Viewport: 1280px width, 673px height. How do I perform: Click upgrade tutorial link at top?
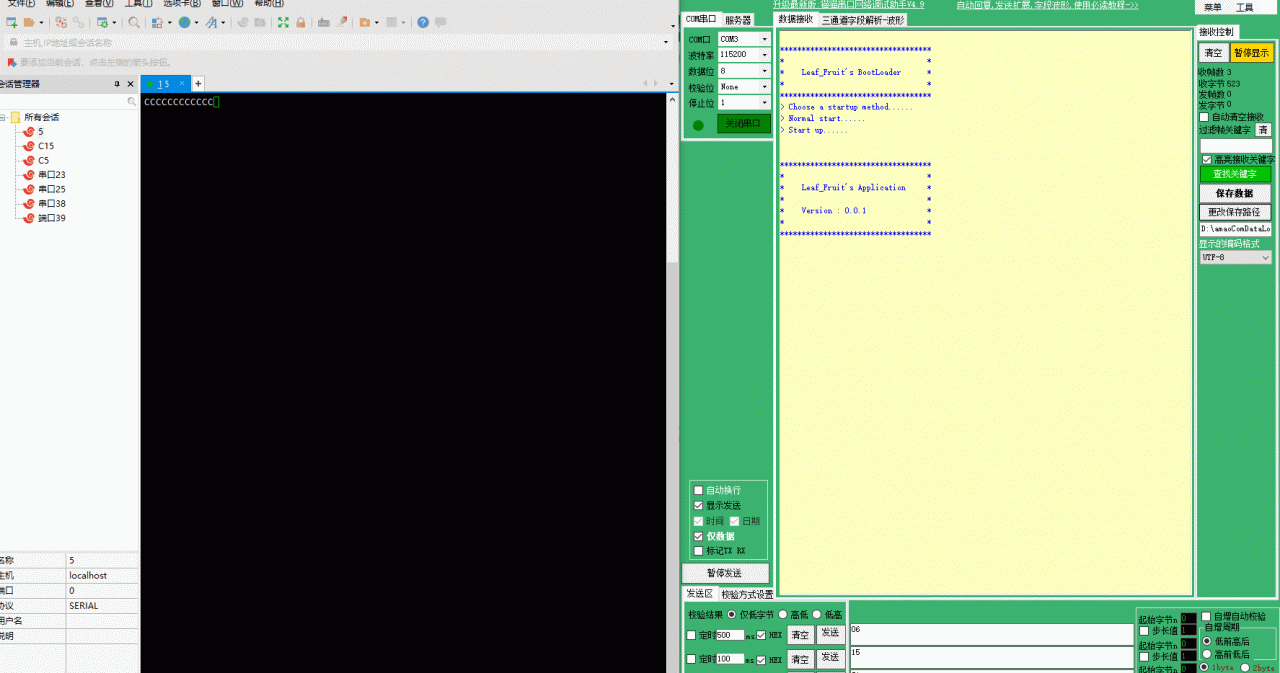click(x=1047, y=5)
